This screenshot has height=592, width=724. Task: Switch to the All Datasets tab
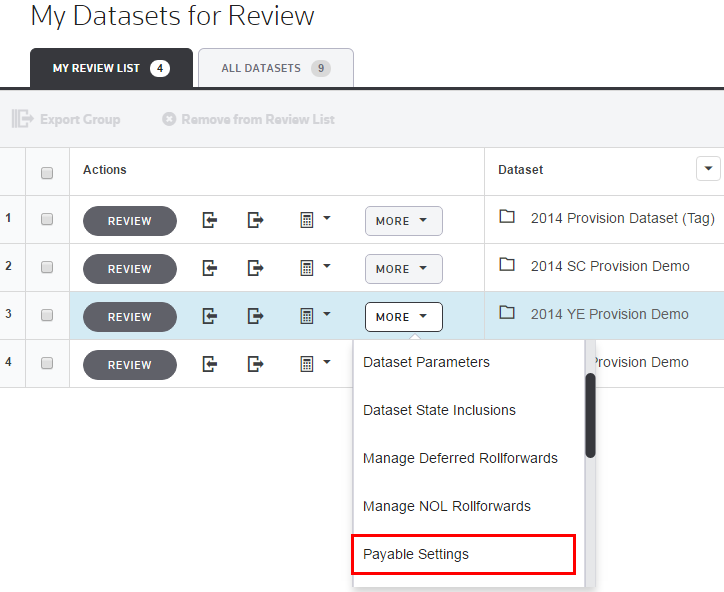click(x=275, y=68)
